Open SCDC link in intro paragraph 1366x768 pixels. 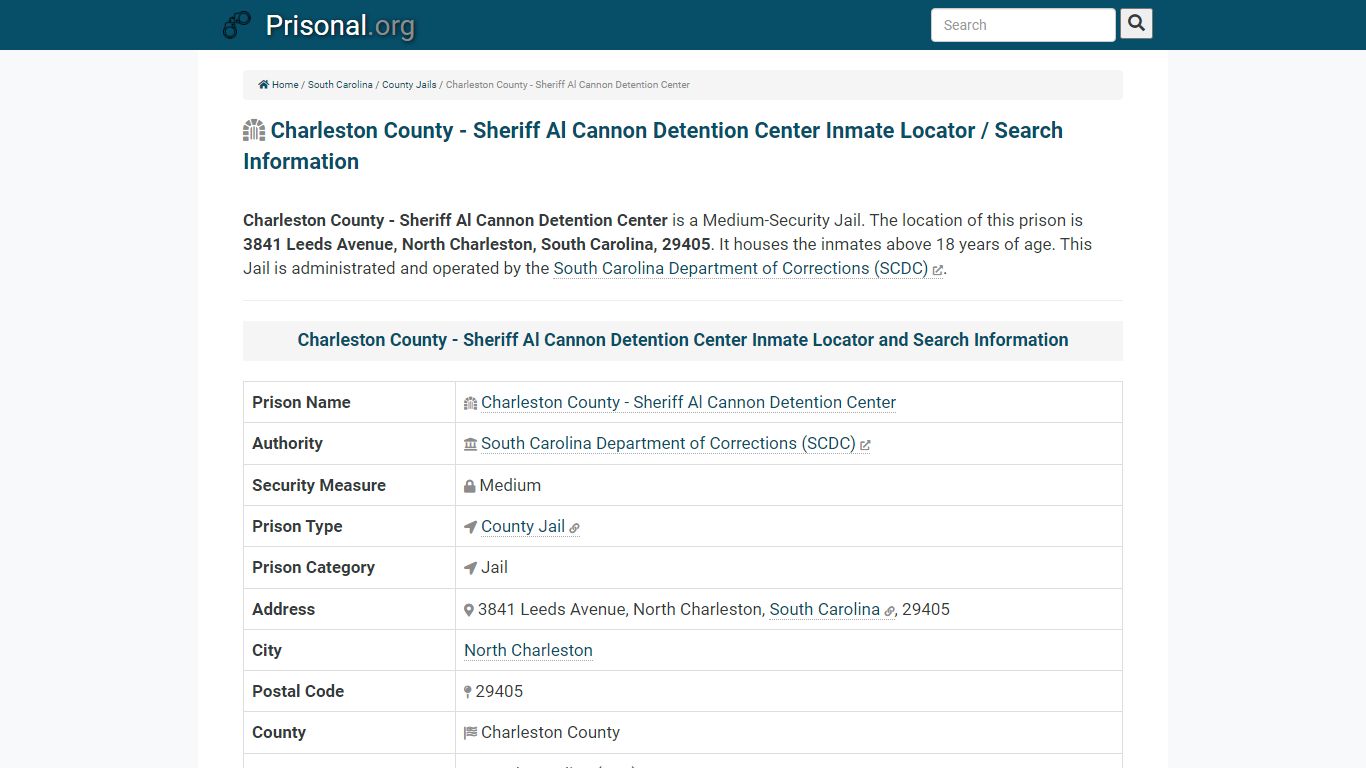point(741,268)
